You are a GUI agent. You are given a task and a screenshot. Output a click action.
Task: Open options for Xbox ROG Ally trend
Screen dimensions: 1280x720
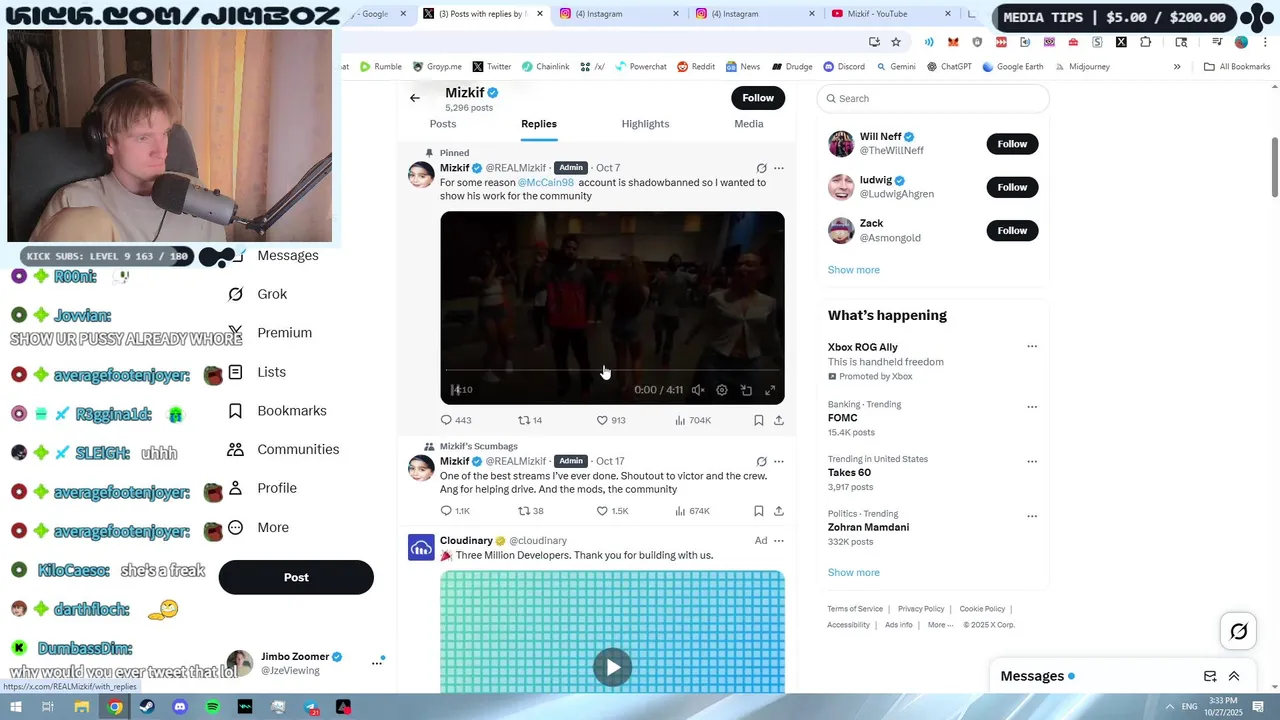(x=1032, y=347)
